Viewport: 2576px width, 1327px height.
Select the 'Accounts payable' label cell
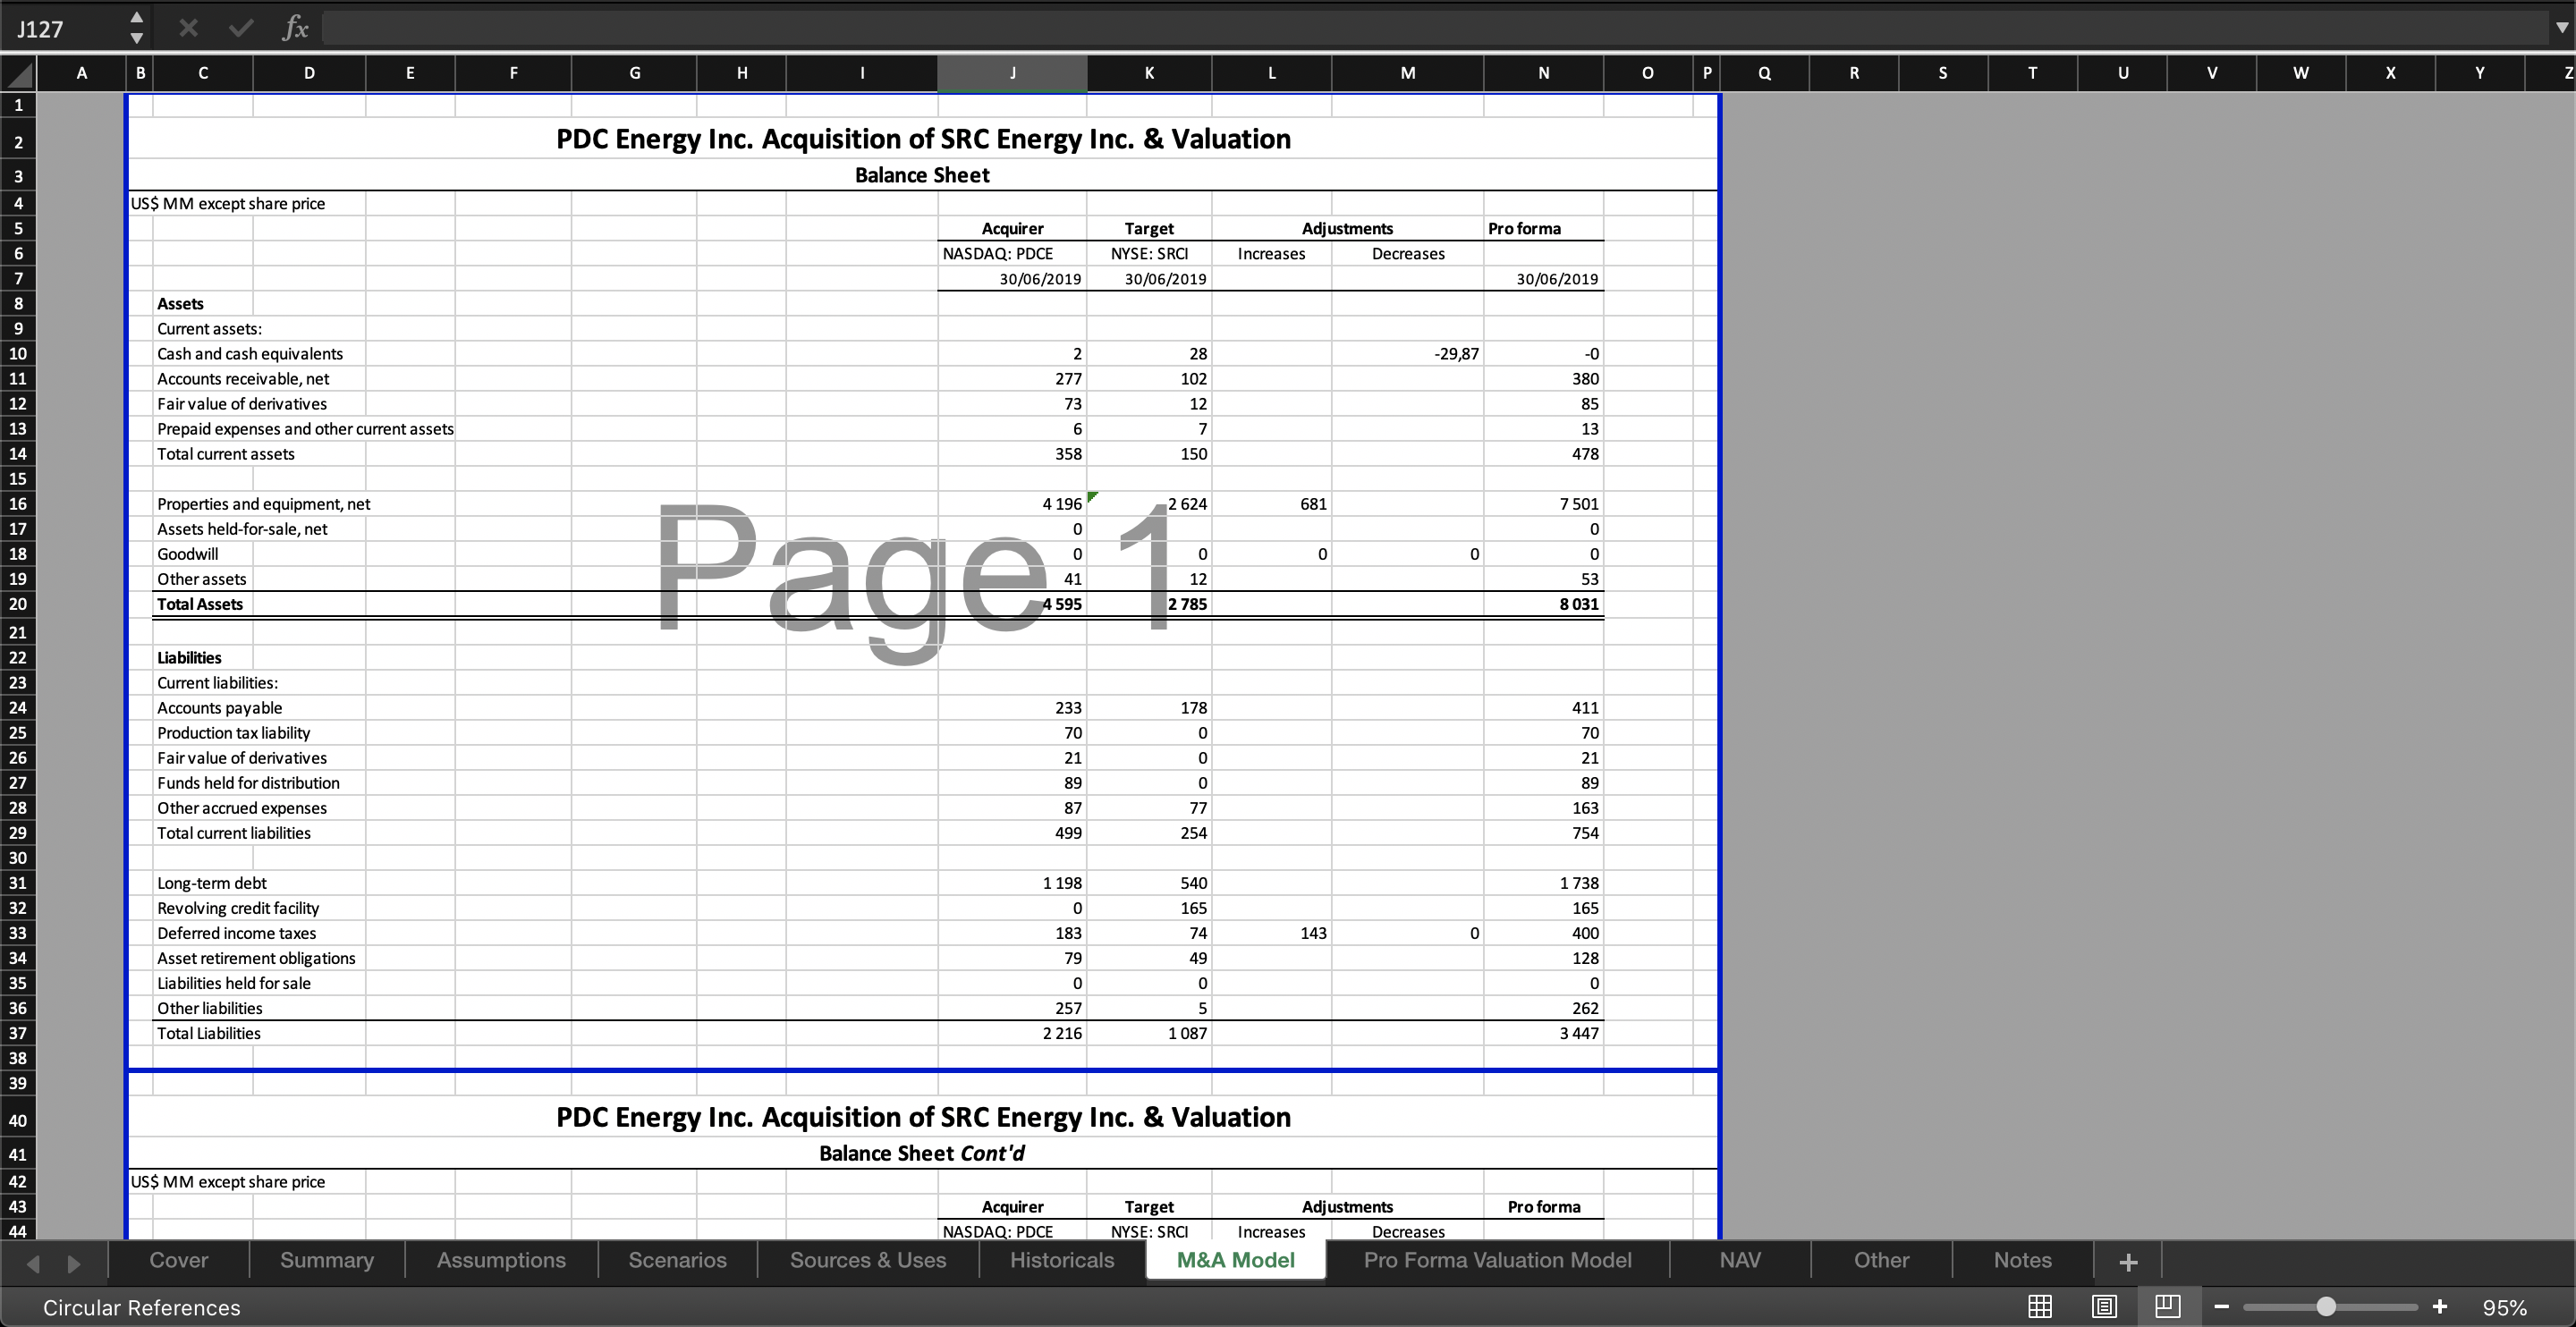(x=219, y=708)
